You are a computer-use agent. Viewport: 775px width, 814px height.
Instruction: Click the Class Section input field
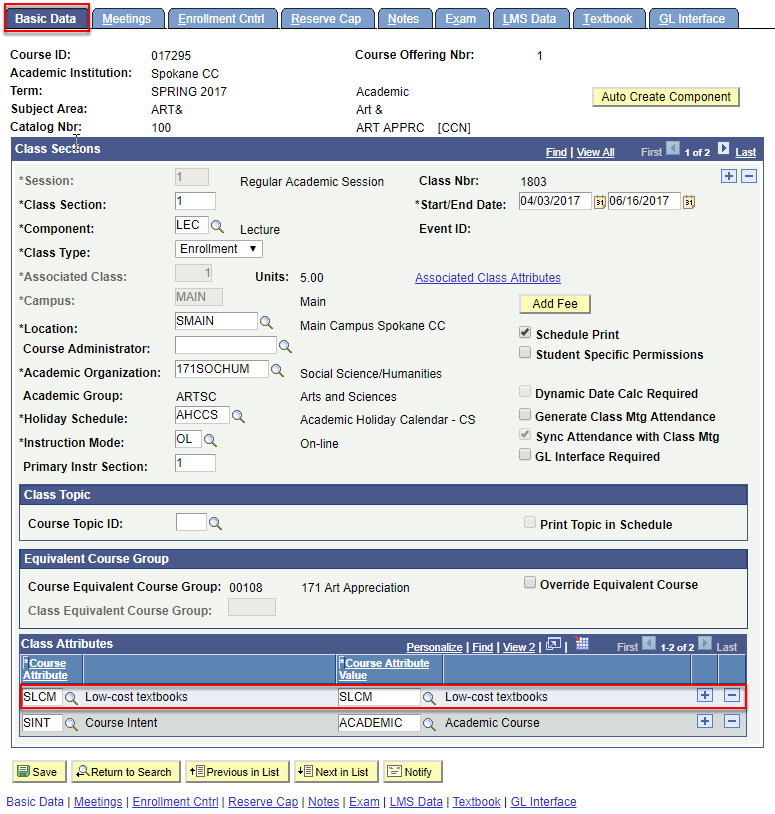(195, 201)
